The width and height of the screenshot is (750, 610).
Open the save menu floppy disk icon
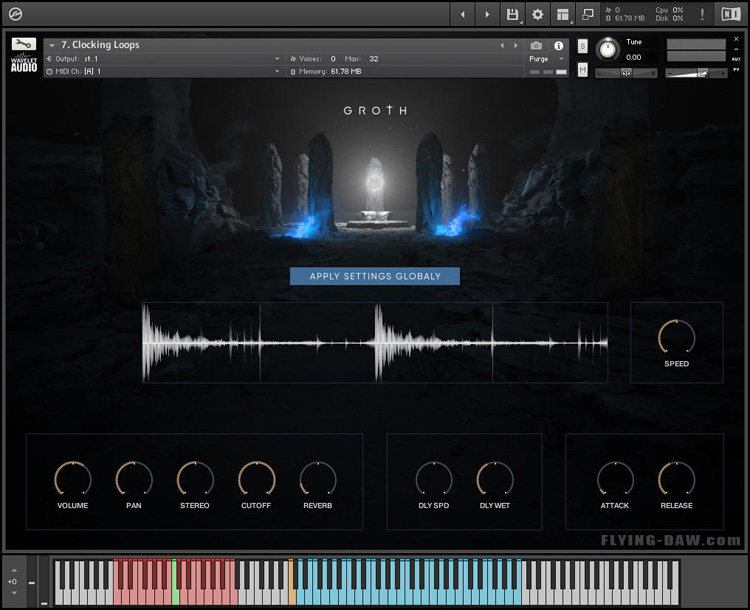point(513,14)
